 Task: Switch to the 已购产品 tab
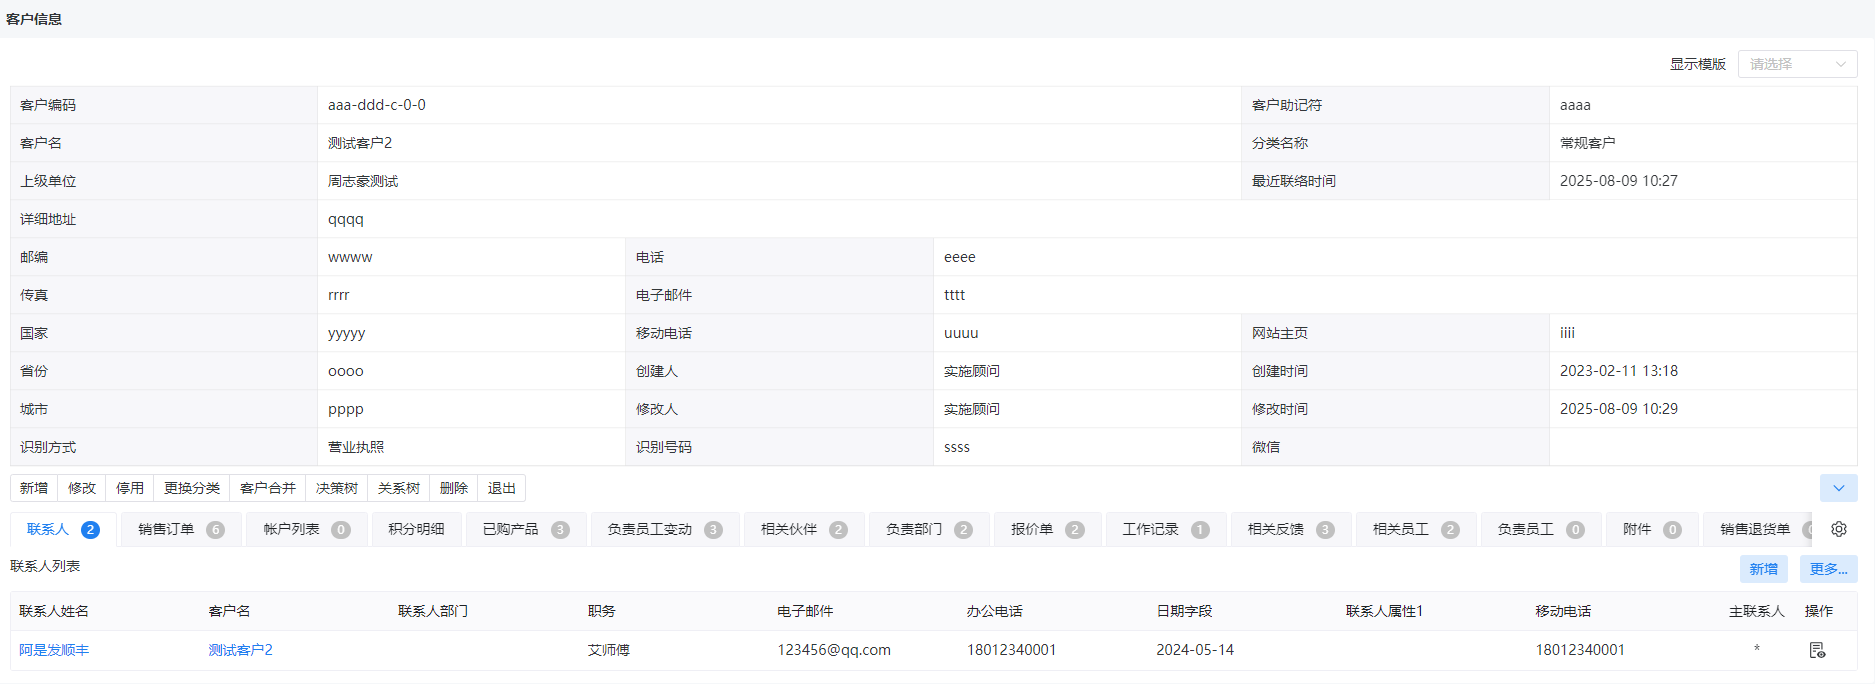pyautogui.click(x=526, y=529)
